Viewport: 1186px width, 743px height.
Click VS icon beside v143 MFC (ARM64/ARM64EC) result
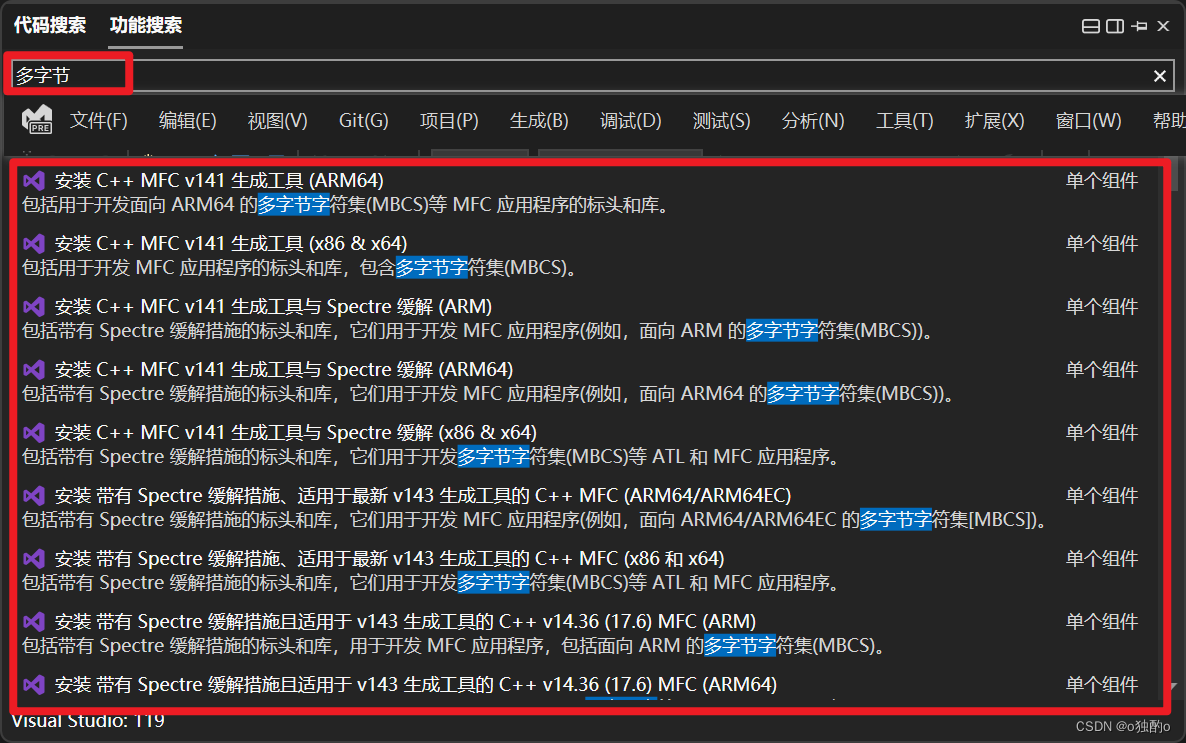(33, 496)
